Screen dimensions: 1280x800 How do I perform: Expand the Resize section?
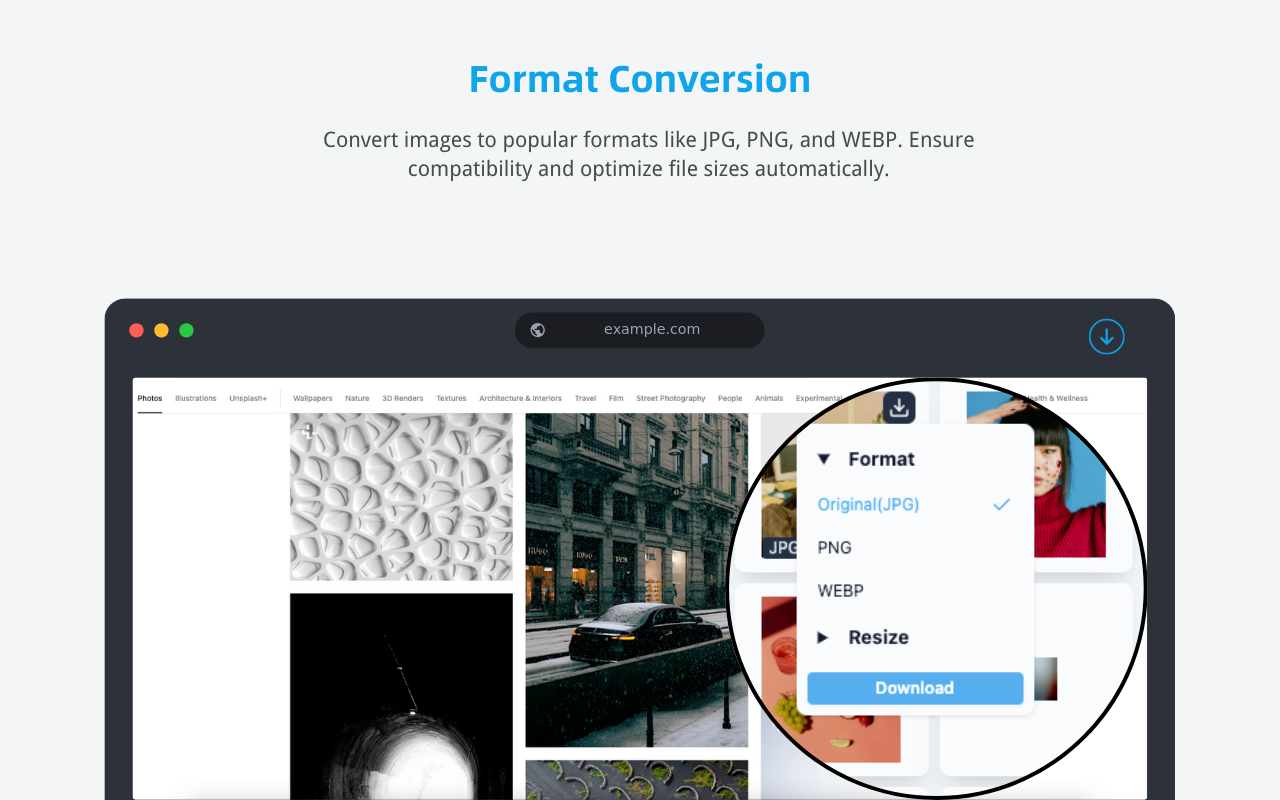823,637
